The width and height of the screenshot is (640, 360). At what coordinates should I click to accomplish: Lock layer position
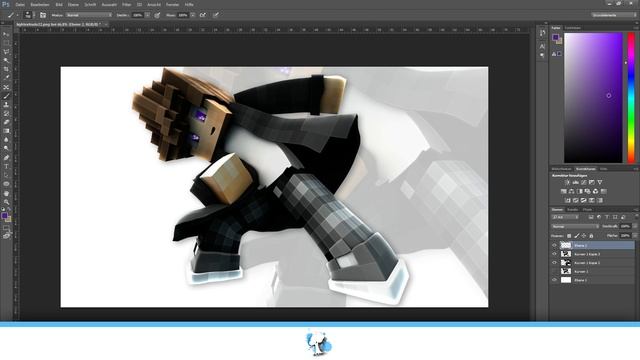(x=584, y=236)
